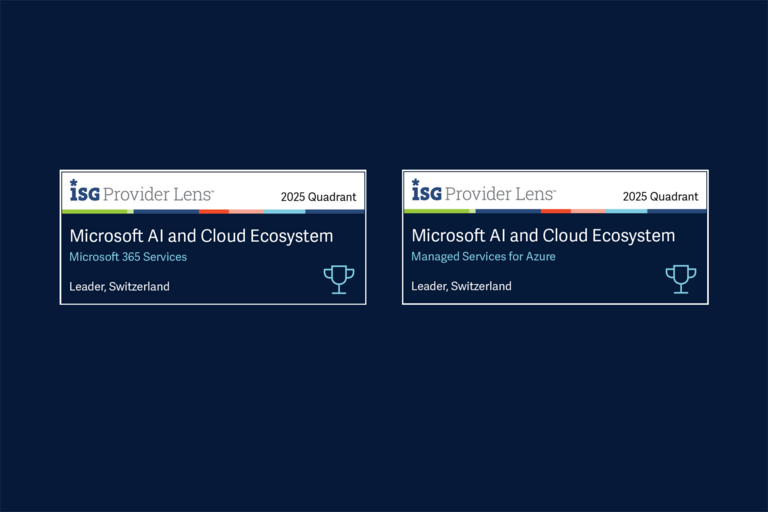The height and width of the screenshot is (512, 768).
Task: Click "Leader, Switzerland" on the left badge
Action: click(119, 286)
